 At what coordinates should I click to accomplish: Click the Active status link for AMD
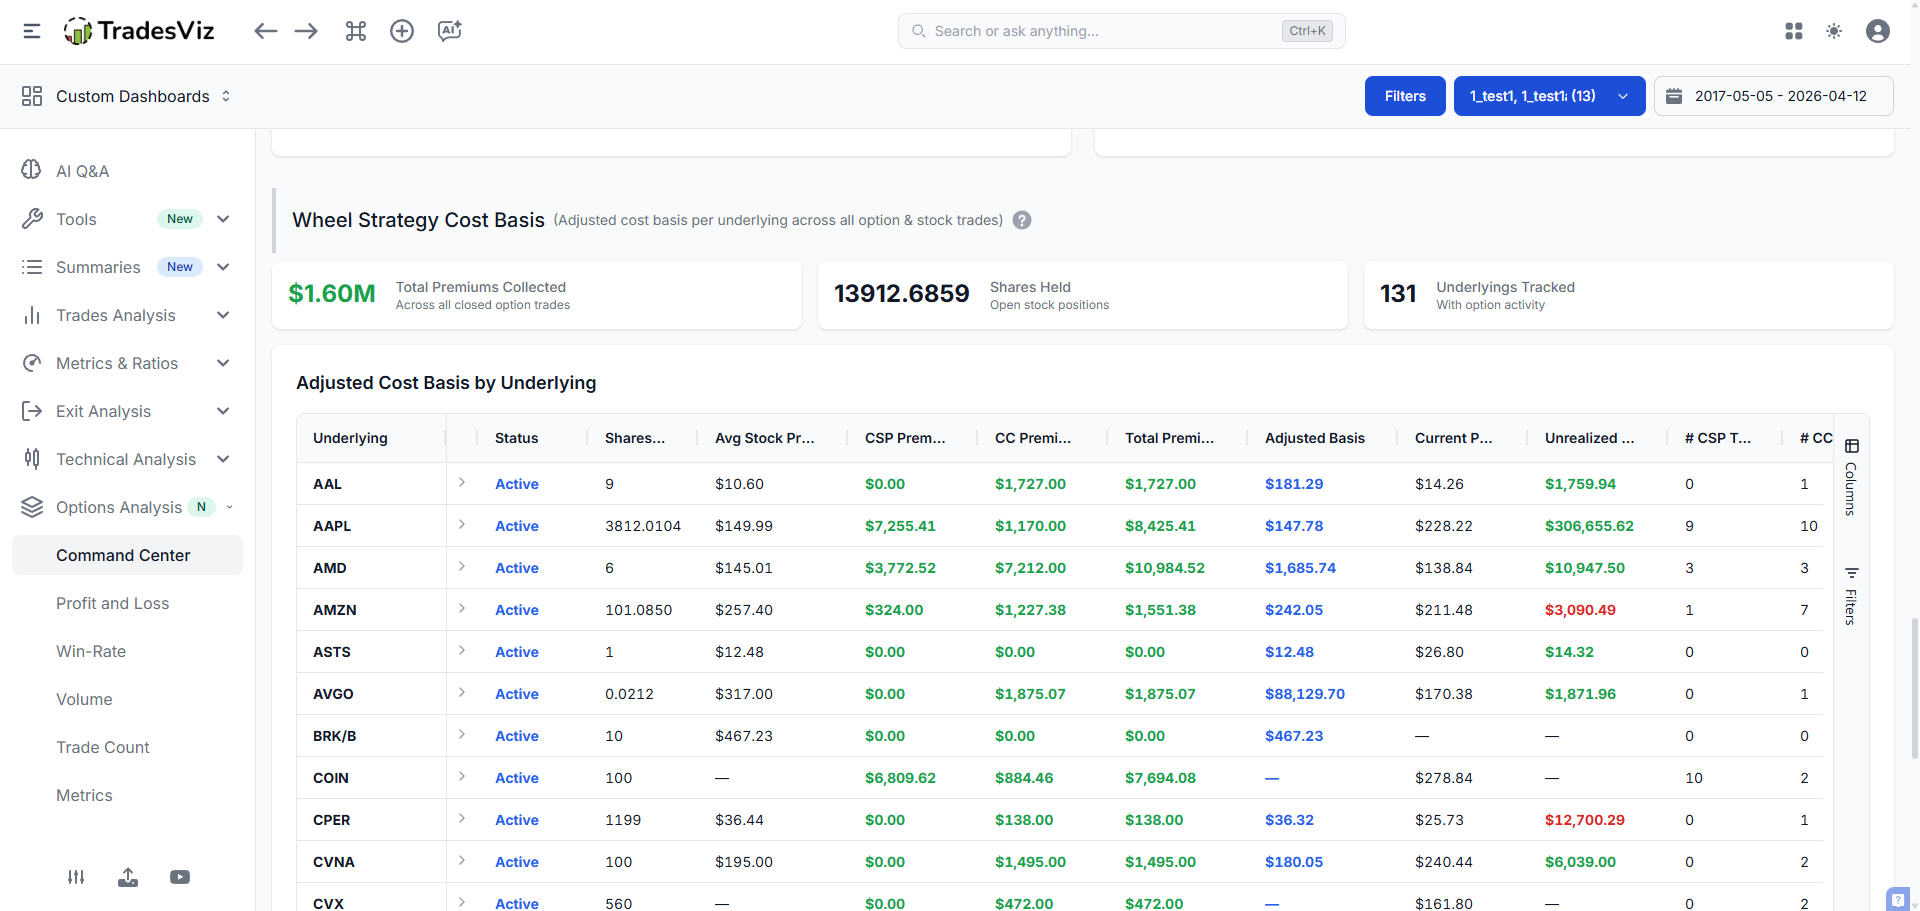click(x=516, y=568)
